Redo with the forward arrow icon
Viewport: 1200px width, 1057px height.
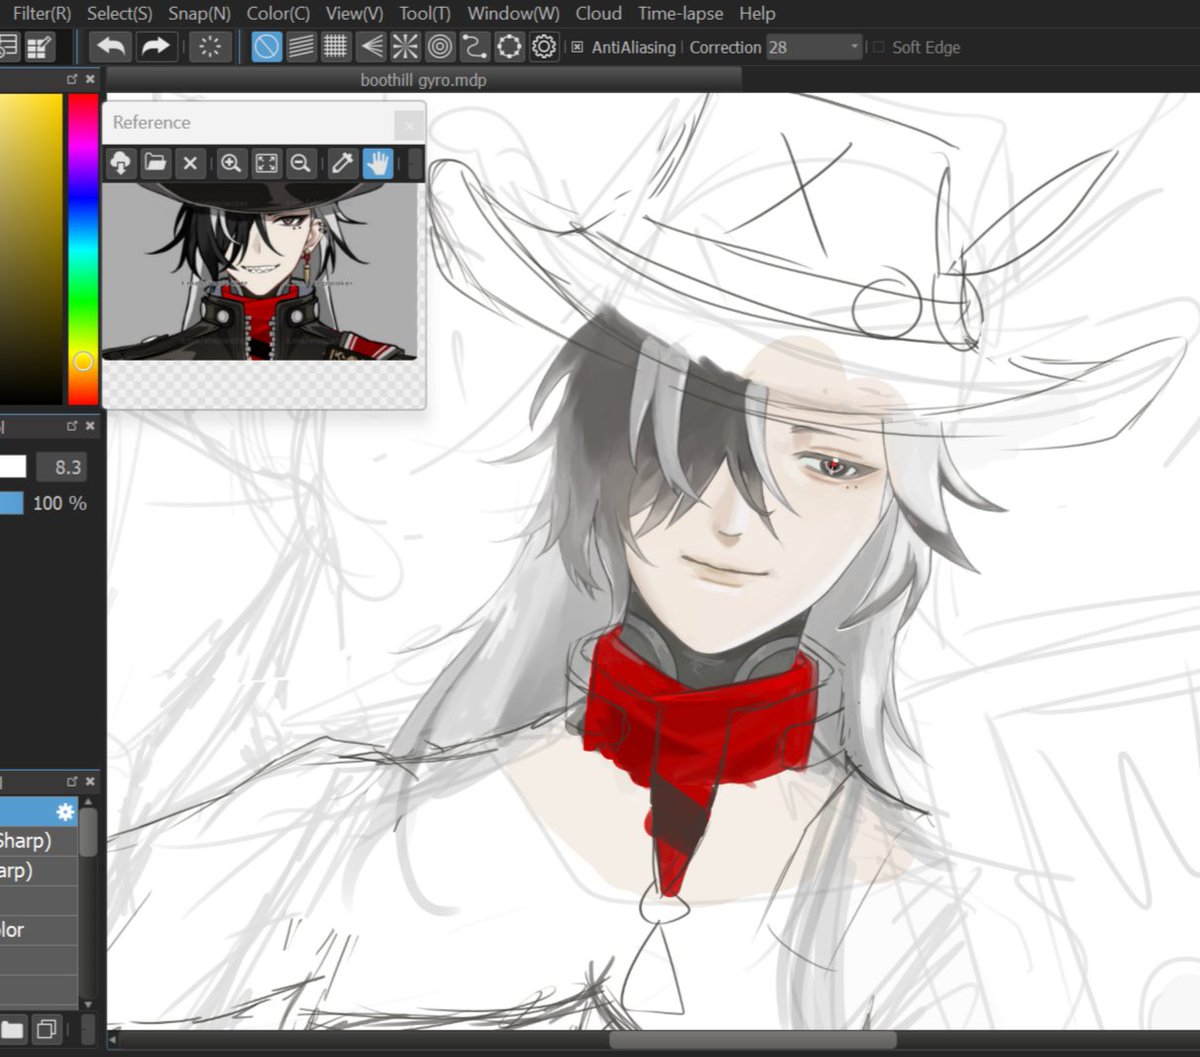click(154, 47)
